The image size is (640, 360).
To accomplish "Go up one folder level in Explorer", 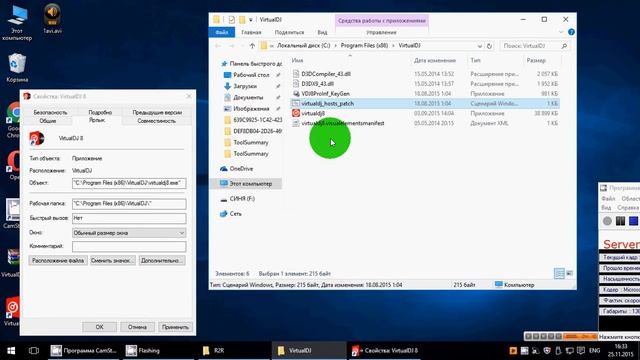I will tap(252, 46).
